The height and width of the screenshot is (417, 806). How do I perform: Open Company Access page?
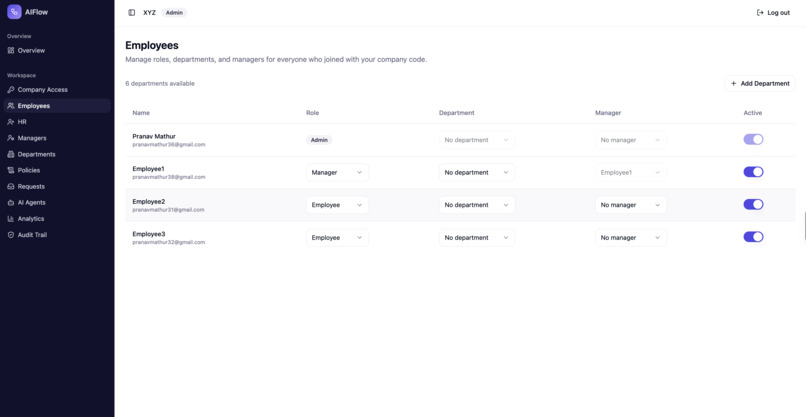click(57, 89)
